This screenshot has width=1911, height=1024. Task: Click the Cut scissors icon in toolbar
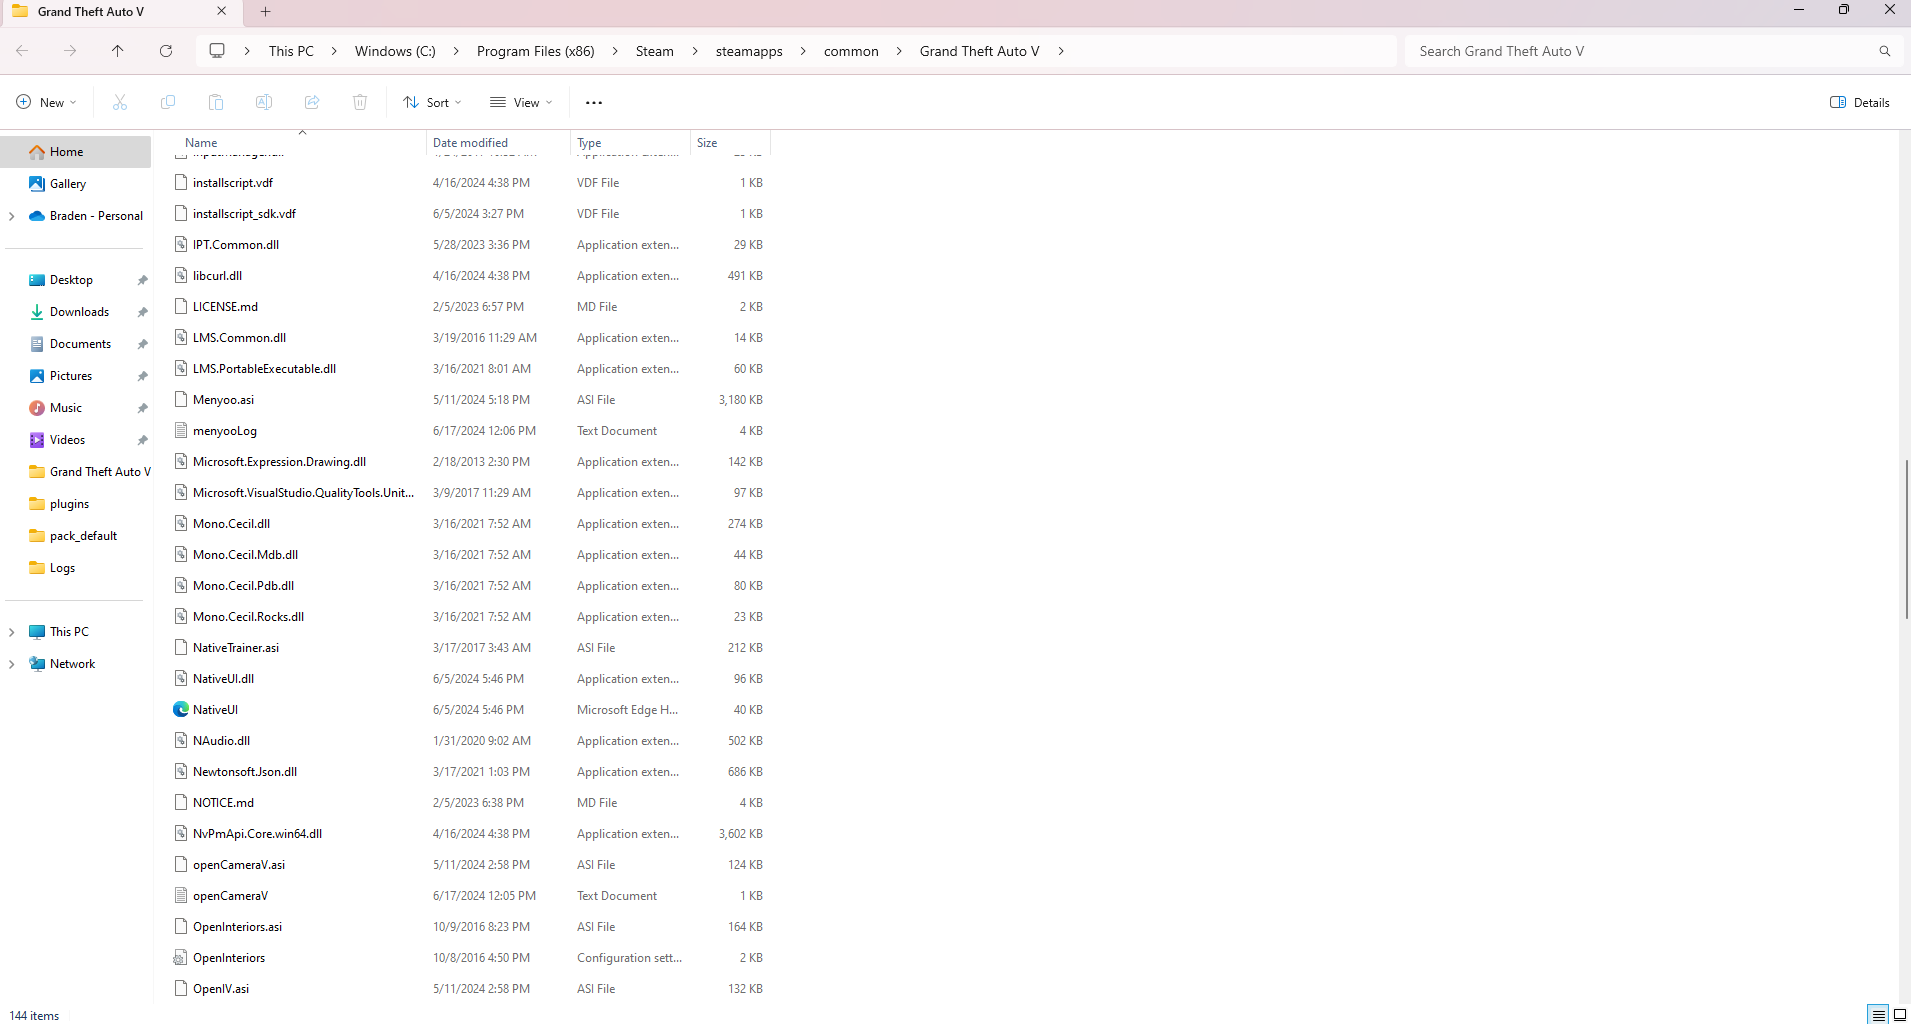pos(120,102)
